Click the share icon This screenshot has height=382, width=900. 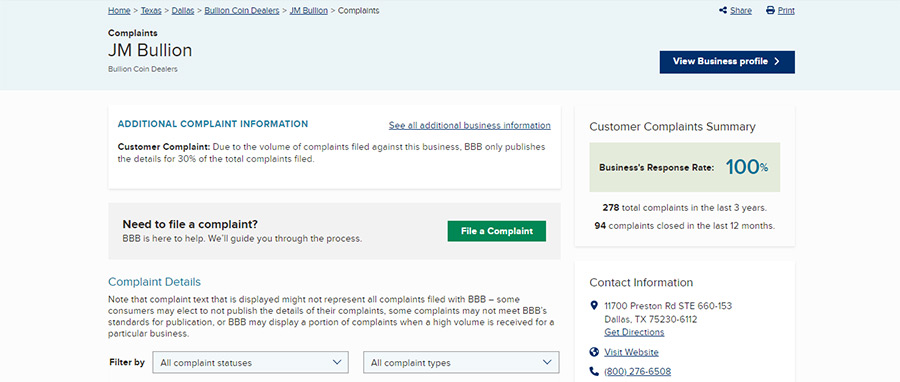(x=723, y=10)
